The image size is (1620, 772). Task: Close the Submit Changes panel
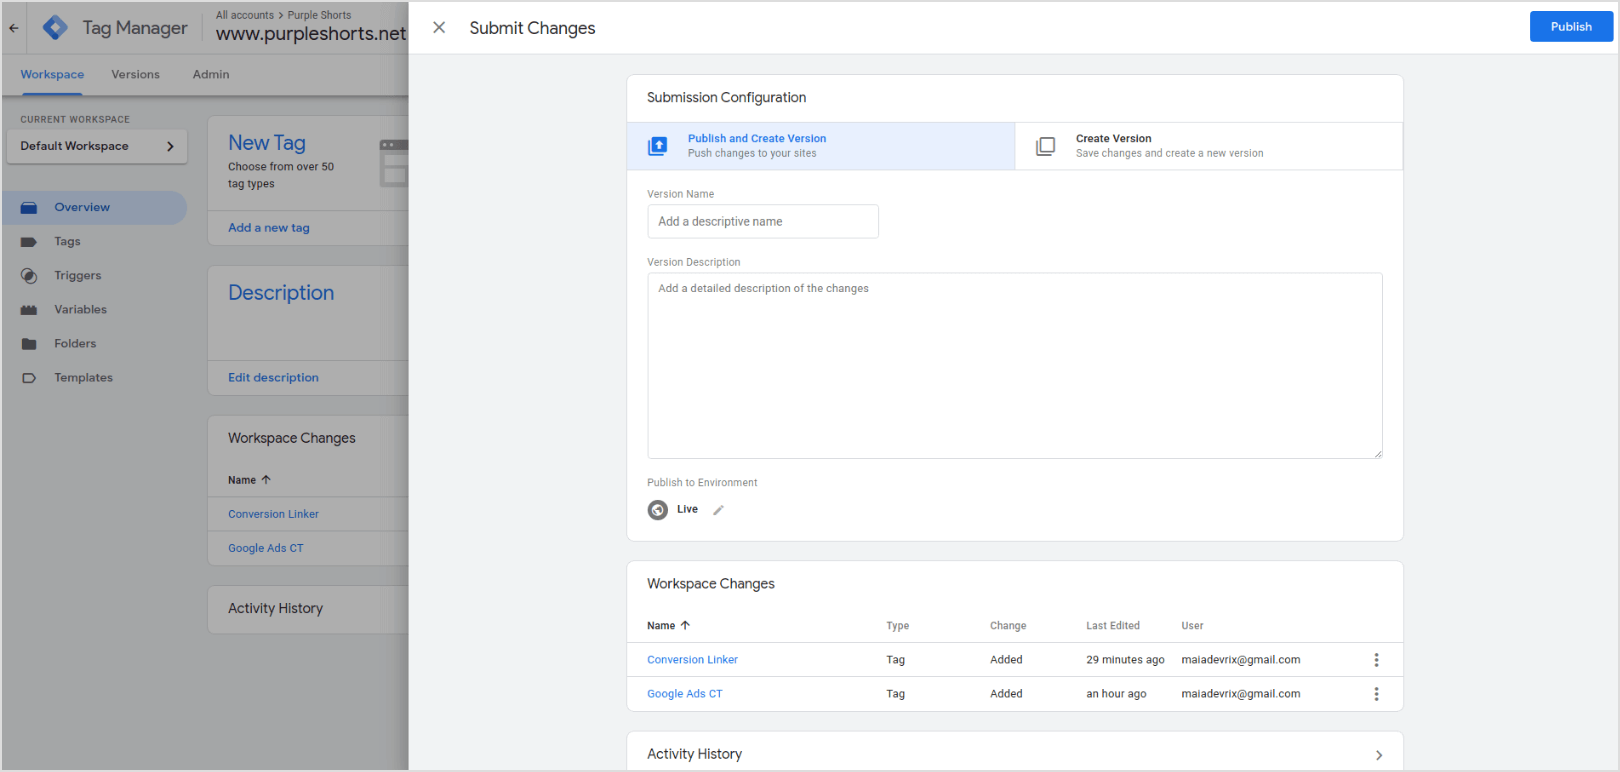[439, 28]
